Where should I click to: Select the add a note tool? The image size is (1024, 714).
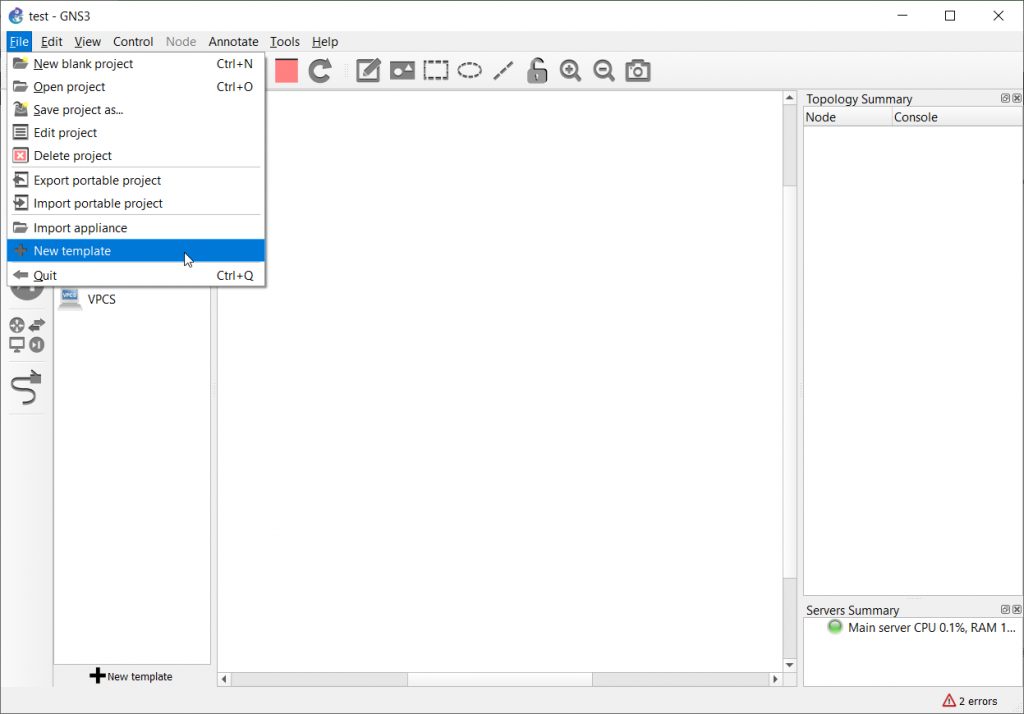point(368,71)
